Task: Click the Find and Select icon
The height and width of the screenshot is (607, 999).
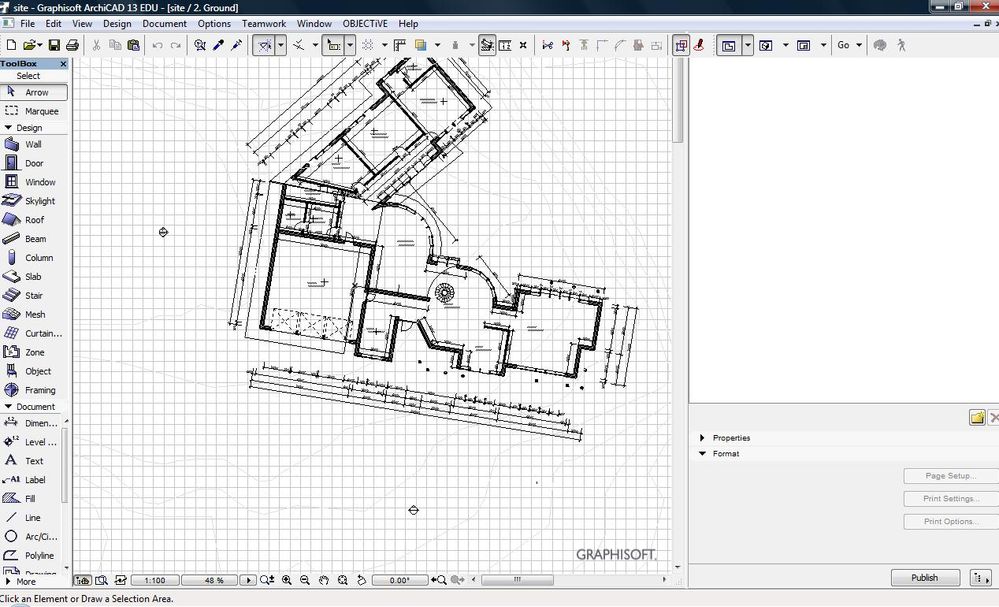Action: pos(200,45)
